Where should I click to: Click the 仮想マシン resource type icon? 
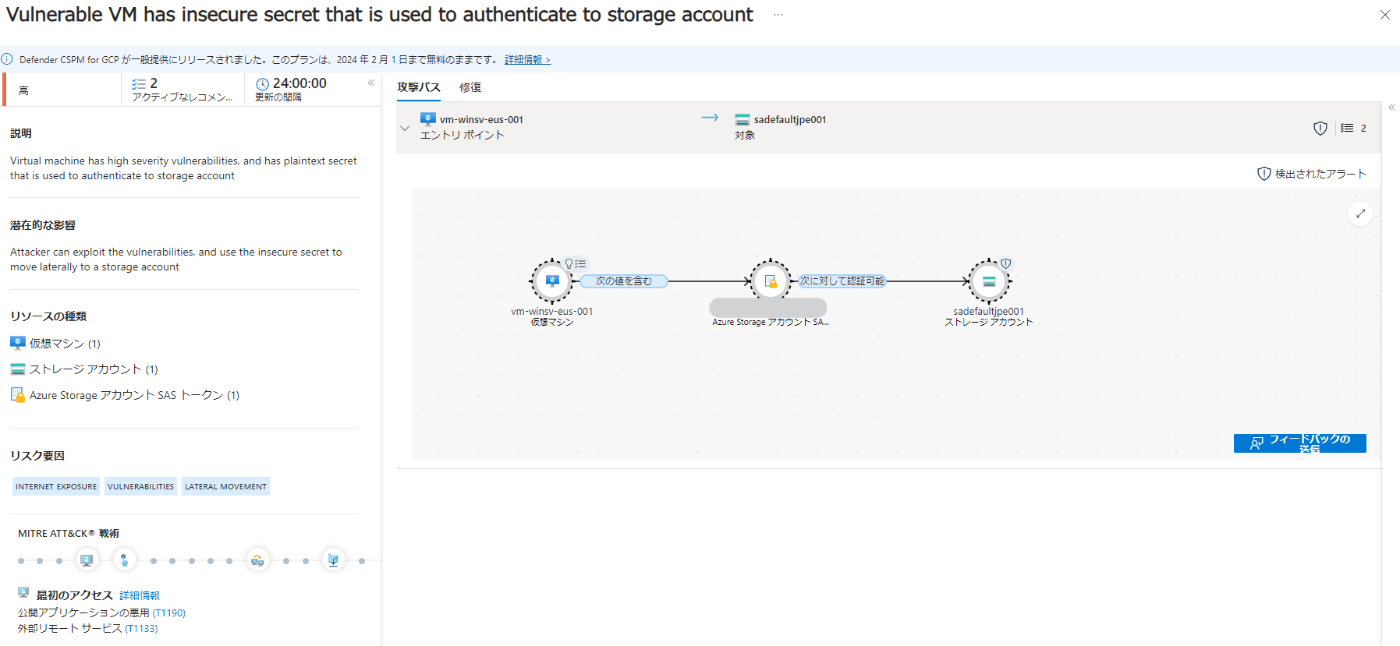point(17,343)
